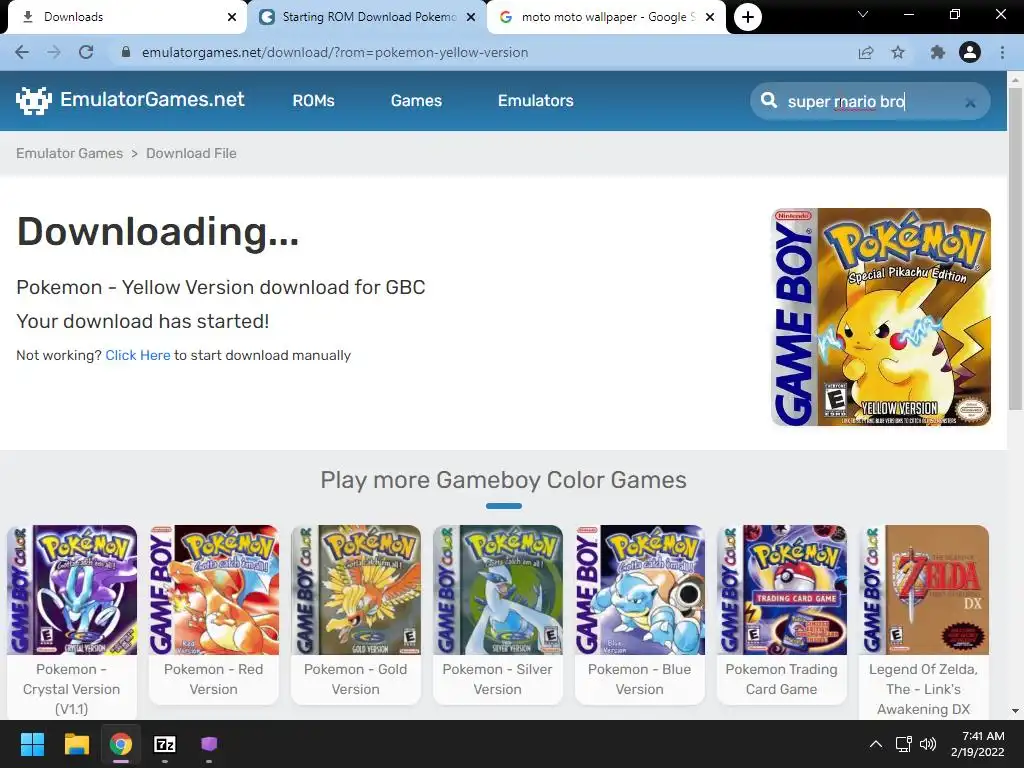Open Chrome's three-dot menu
Viewport: 1024px width, 768px height.
coord(1002,52)
